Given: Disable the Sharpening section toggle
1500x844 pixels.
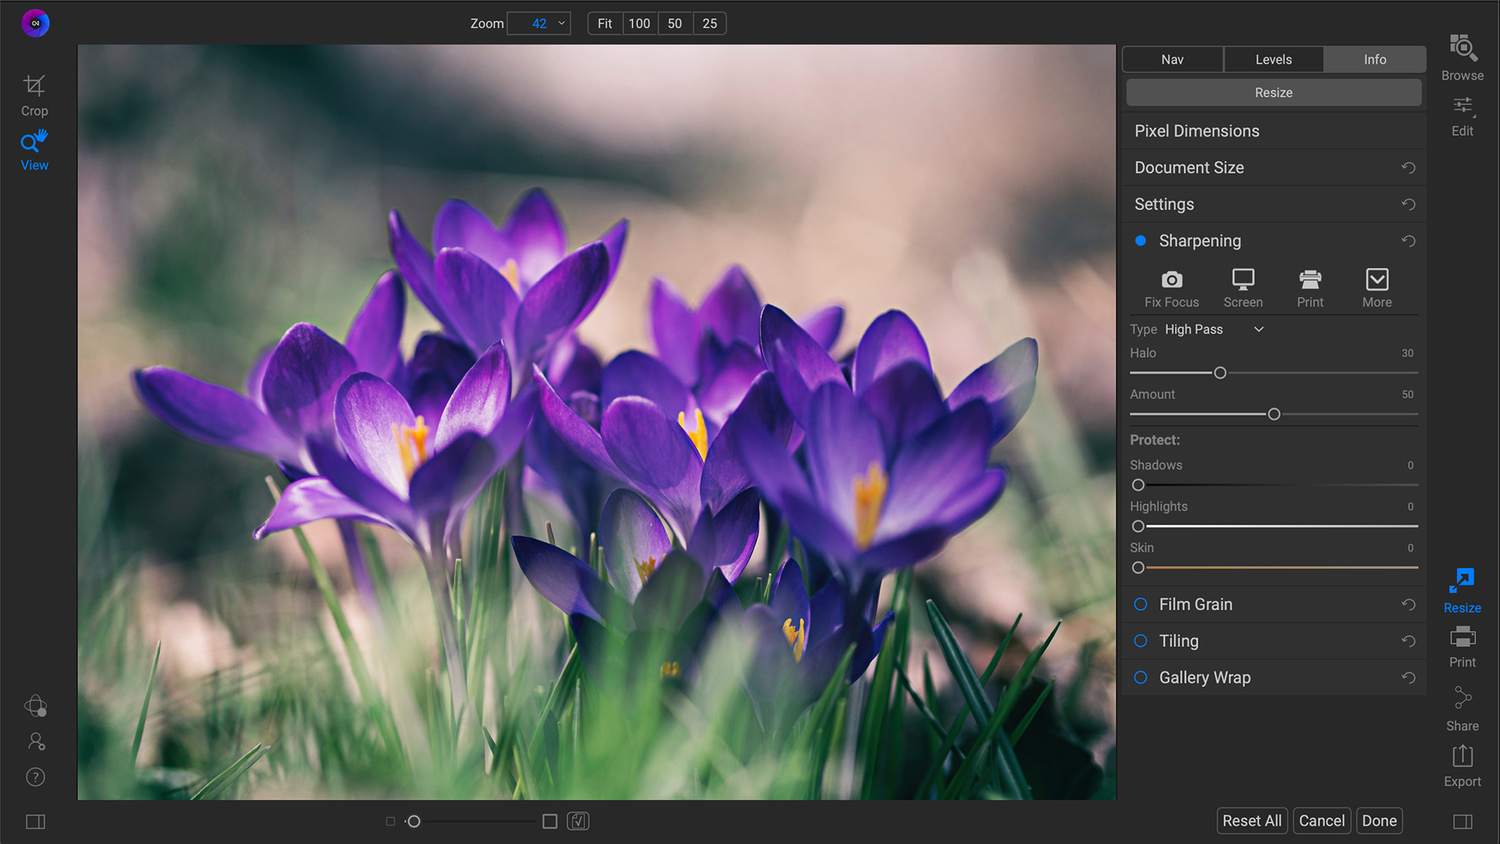Looking at the screenshot, I should (x=1140, y=241).
